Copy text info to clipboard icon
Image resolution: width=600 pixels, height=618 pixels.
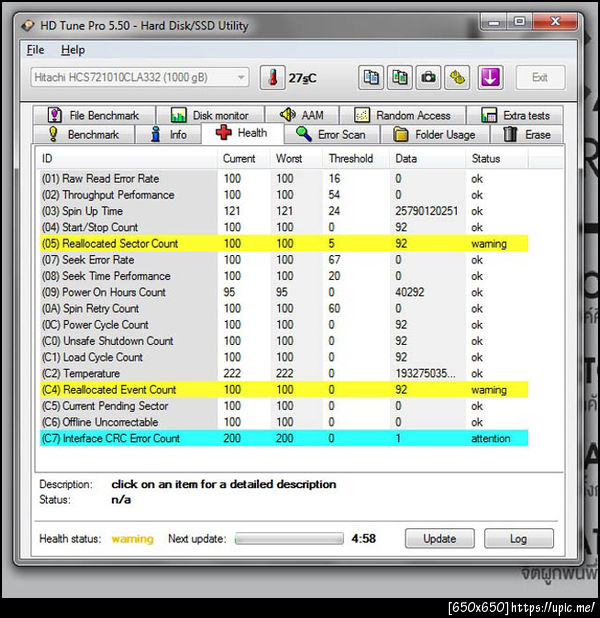371,78
